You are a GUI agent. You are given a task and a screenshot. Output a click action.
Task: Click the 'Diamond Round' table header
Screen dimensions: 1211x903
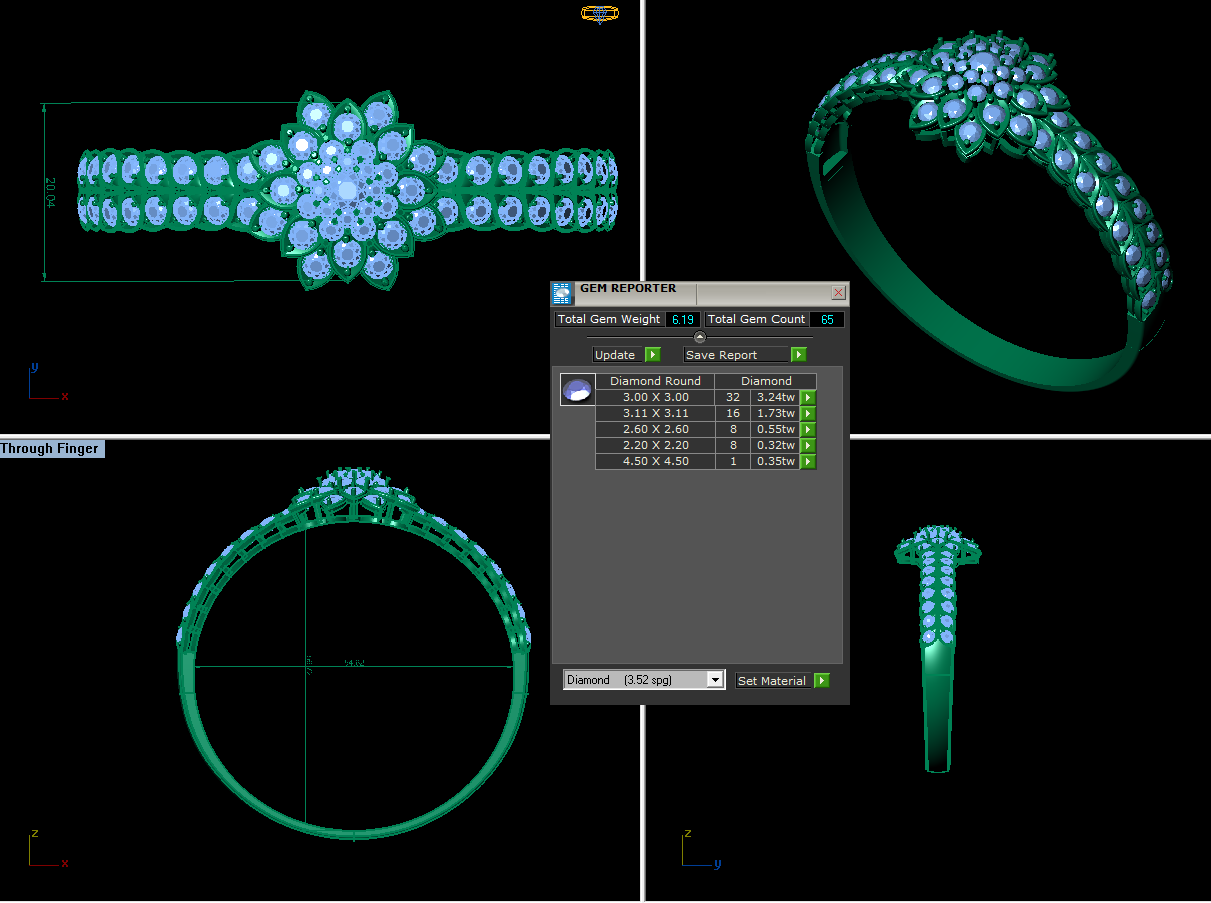[x=656, y=381]
